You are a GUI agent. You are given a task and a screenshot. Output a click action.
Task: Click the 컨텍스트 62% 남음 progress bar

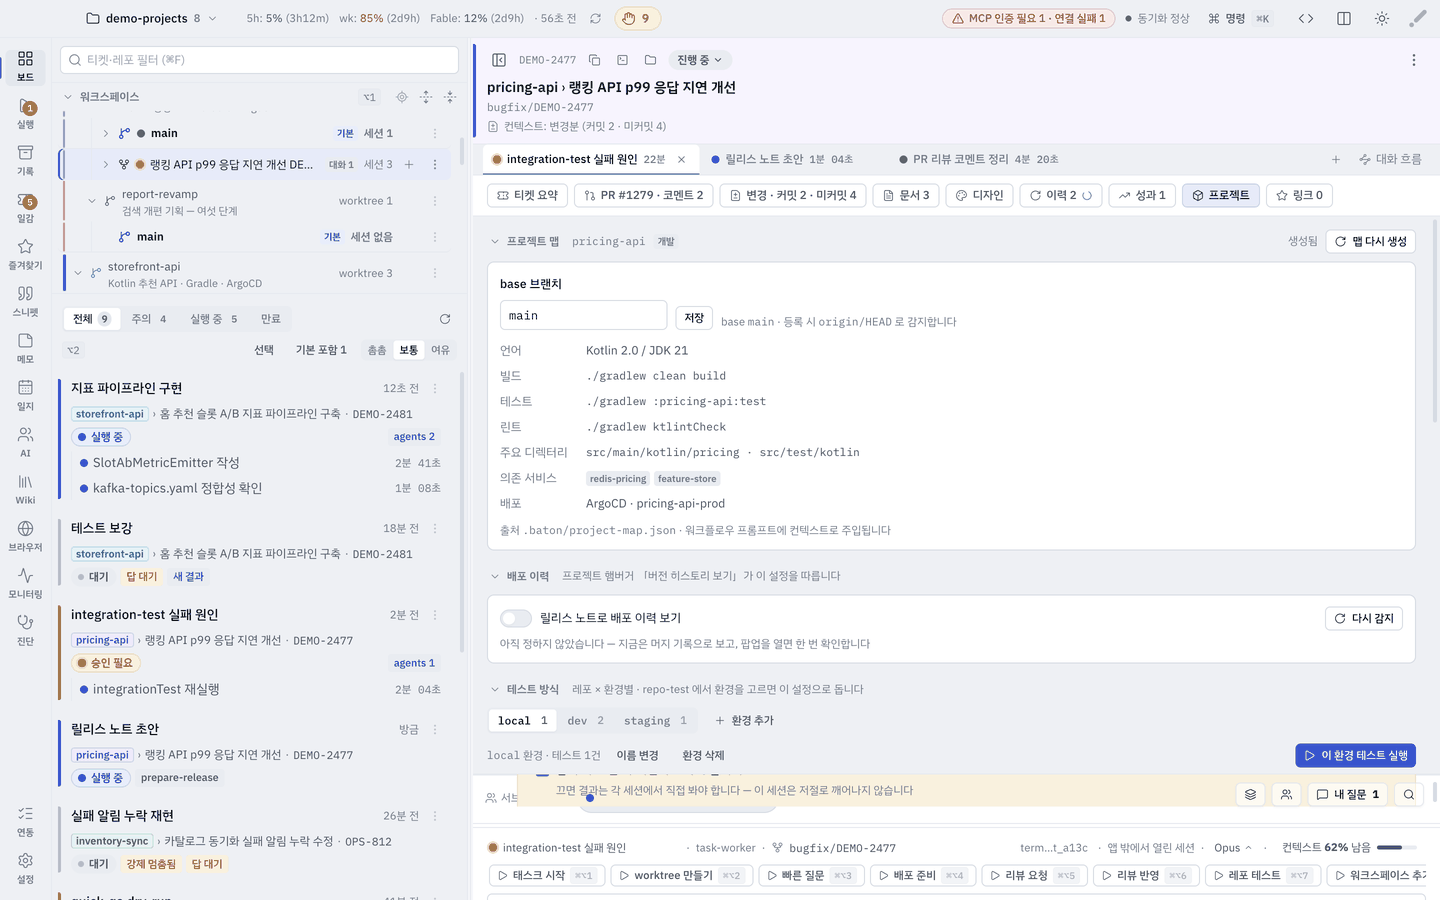tap(1397, 848)
